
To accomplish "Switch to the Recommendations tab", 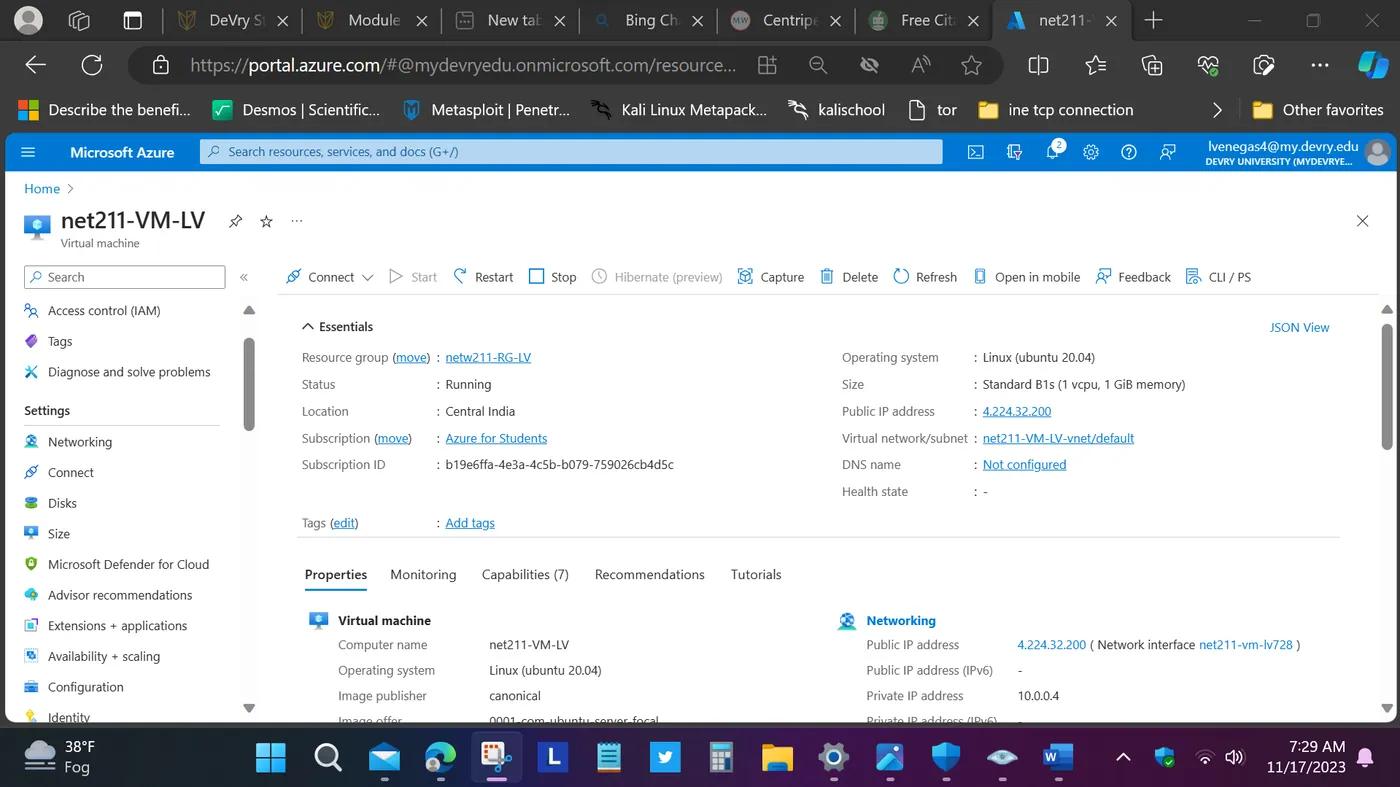I will coord(650,575).
